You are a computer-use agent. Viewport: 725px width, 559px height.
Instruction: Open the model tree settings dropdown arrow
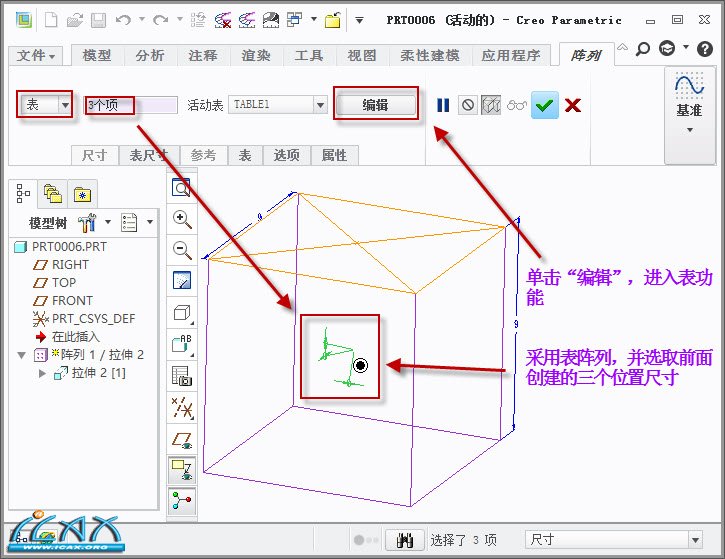108,222
